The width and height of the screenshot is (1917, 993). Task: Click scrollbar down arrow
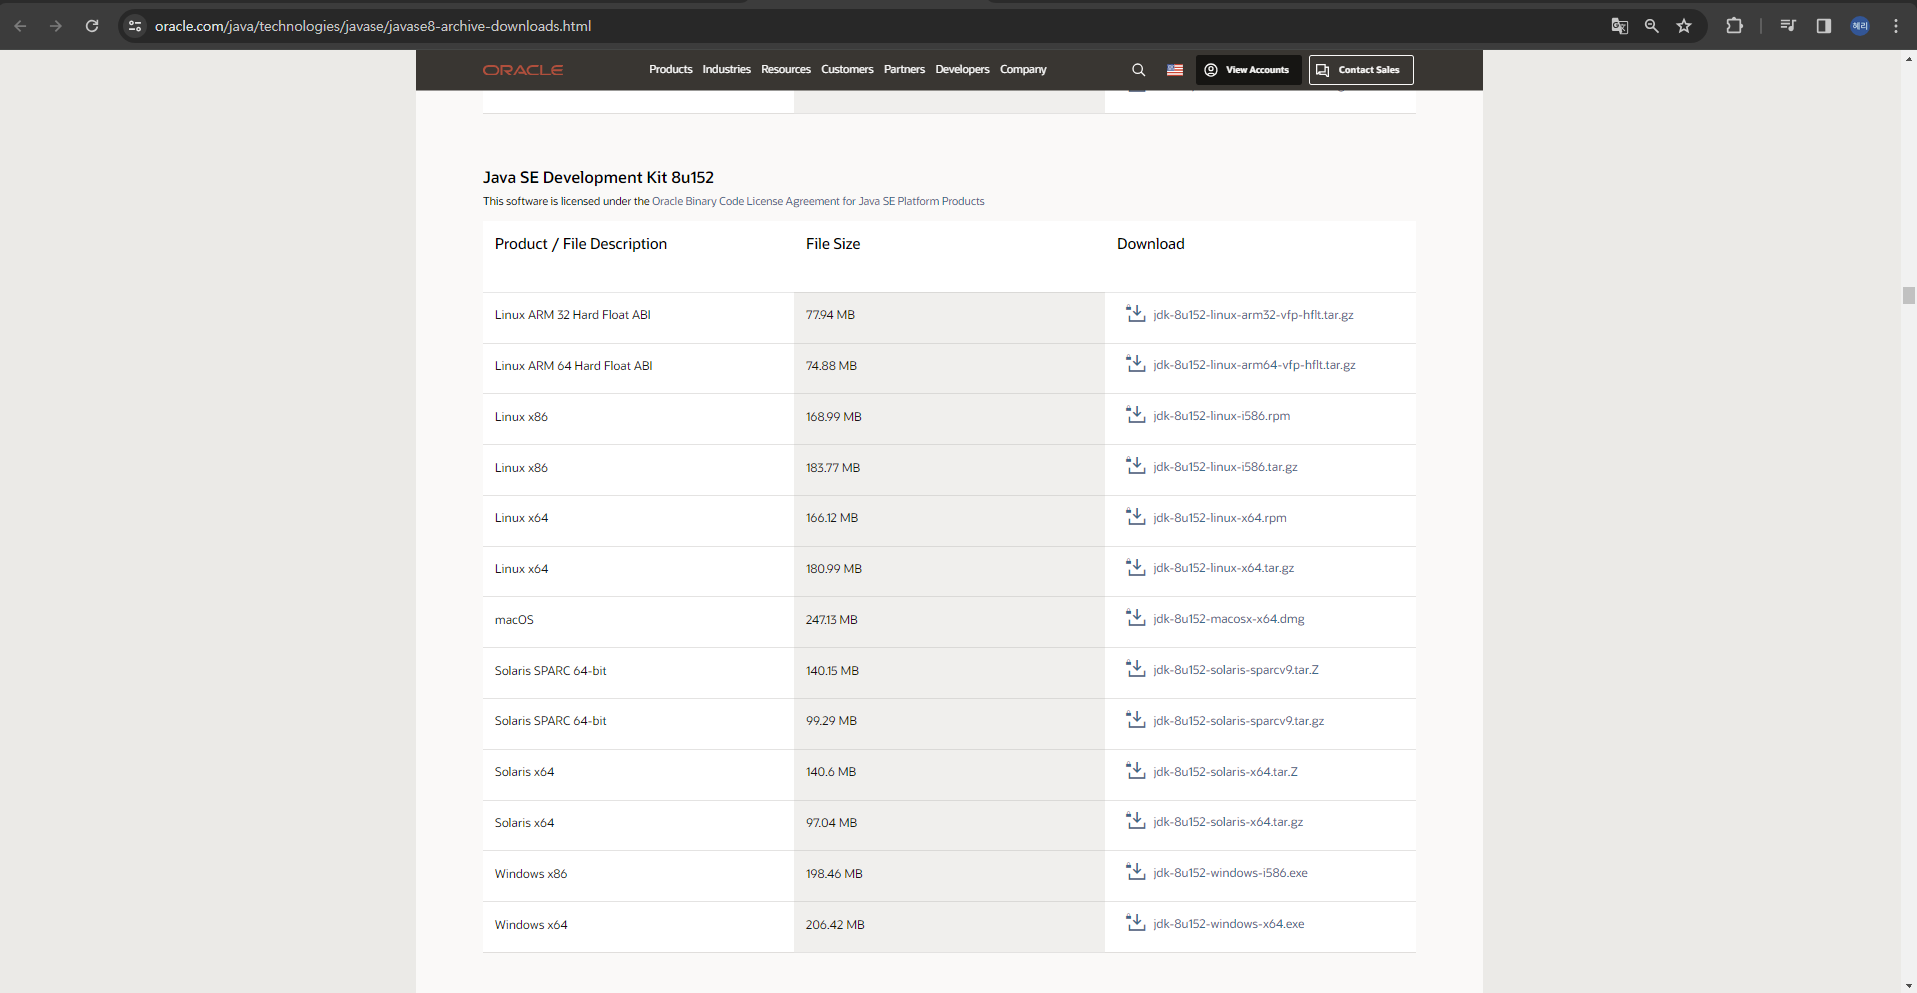click(x=1908, y=986)
